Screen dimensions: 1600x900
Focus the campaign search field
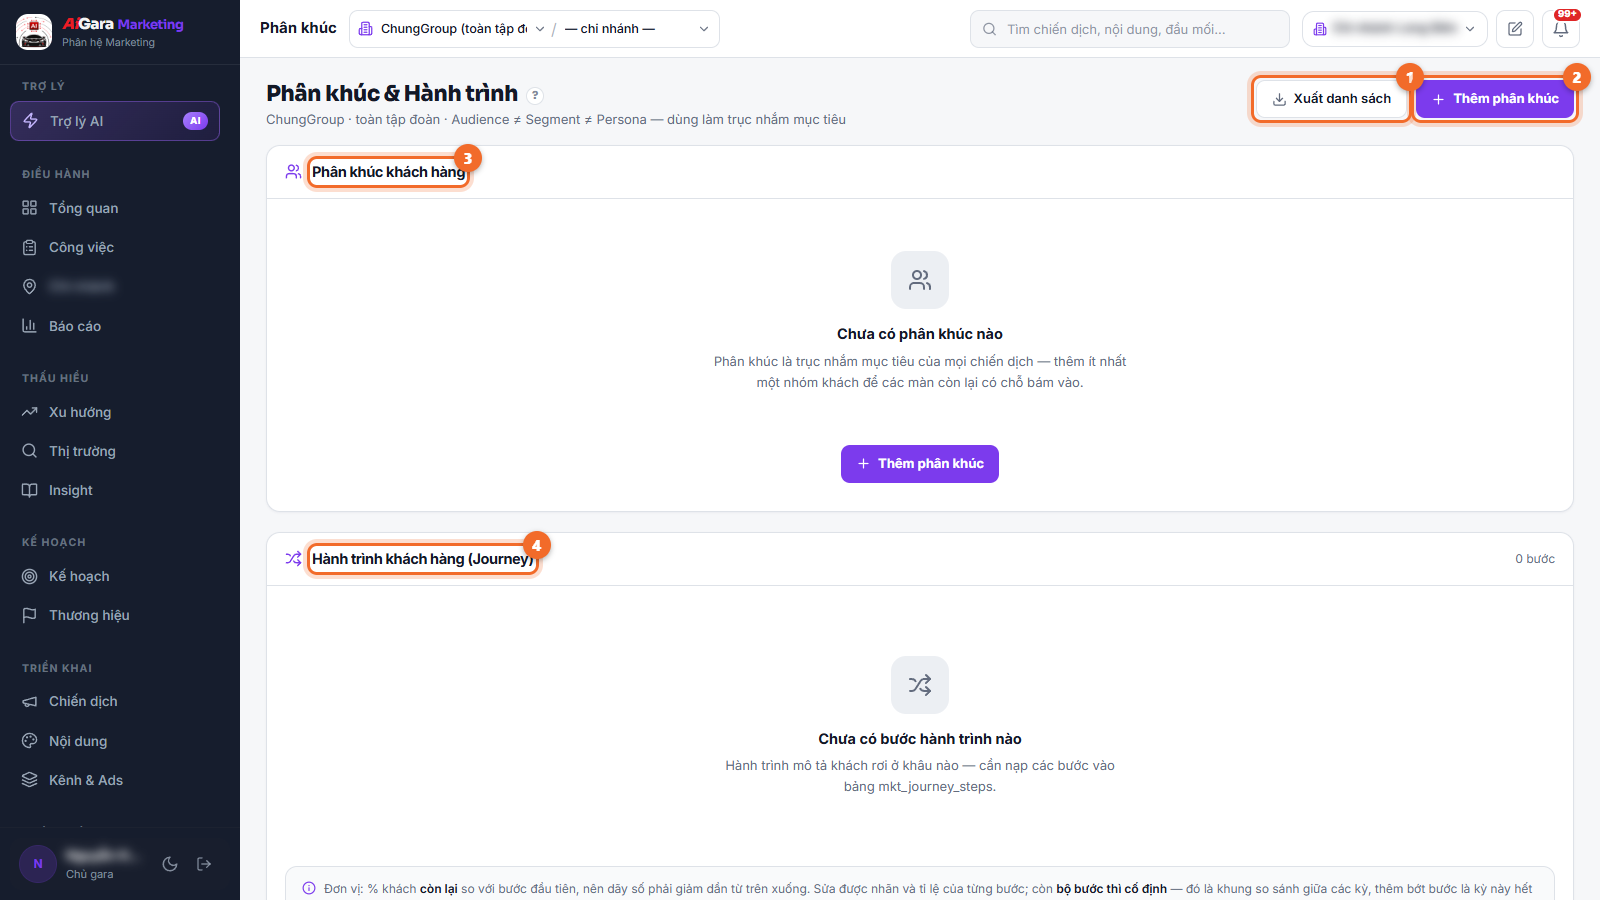pyautogui.click(x=1130, y=29)
